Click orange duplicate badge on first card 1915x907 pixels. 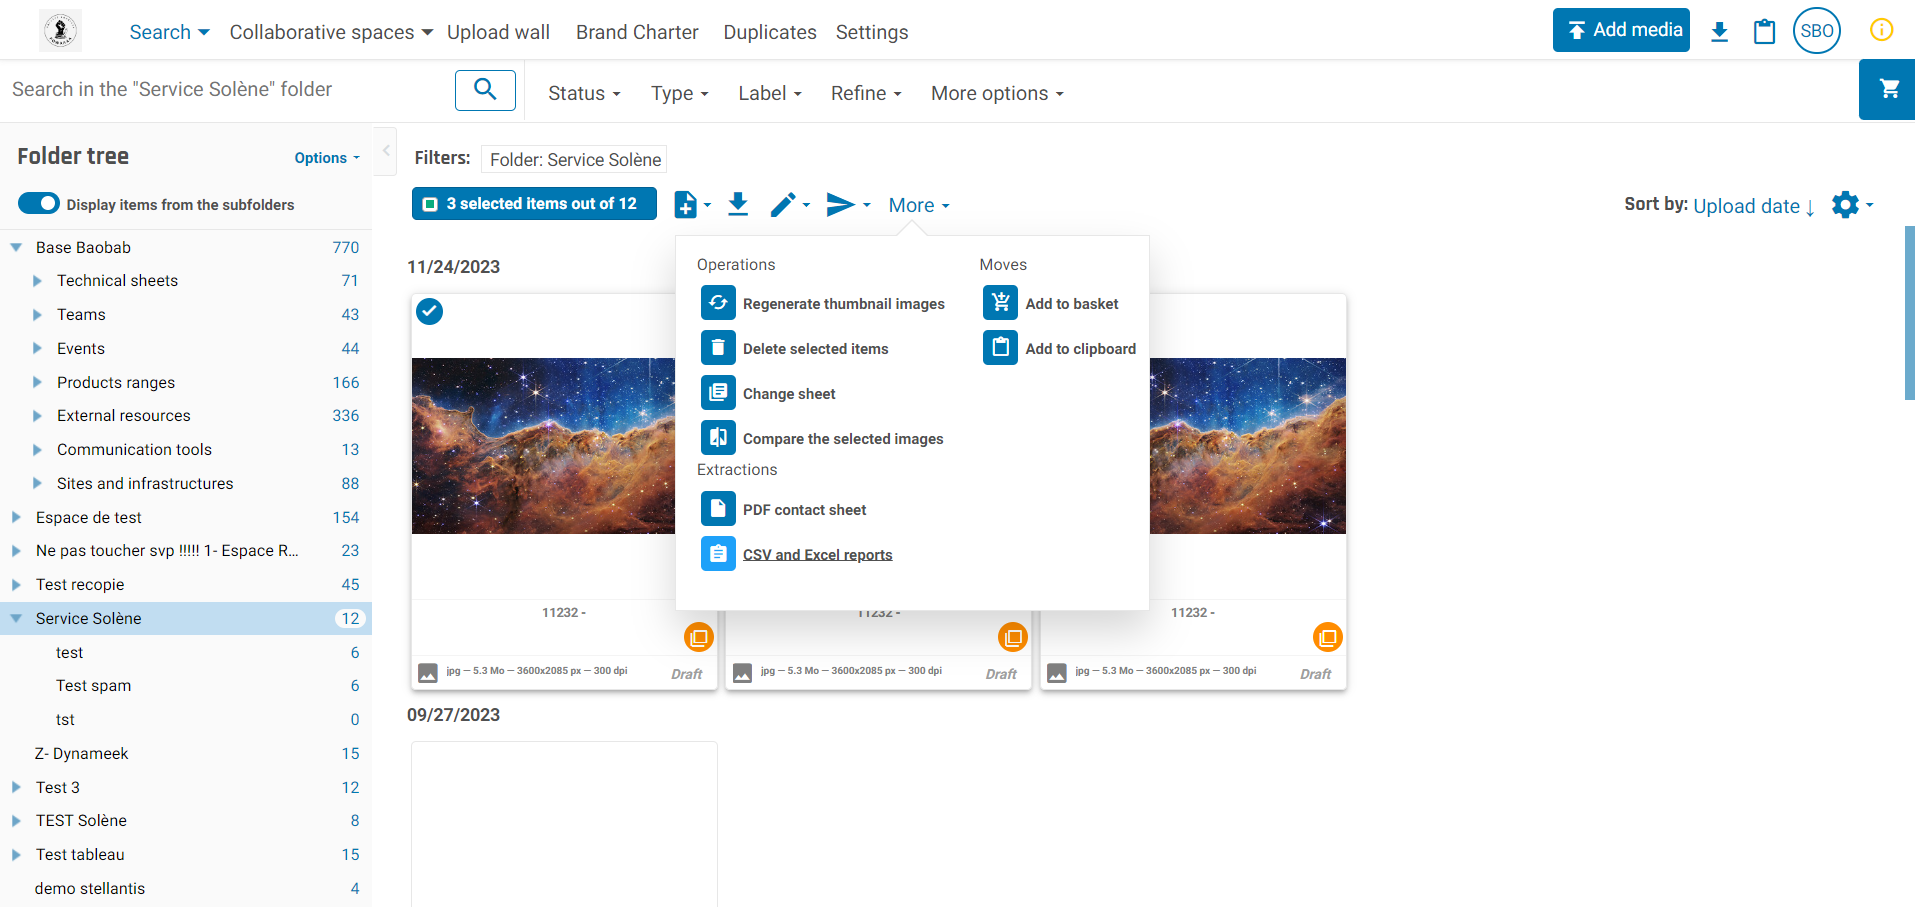pos(698,637)
